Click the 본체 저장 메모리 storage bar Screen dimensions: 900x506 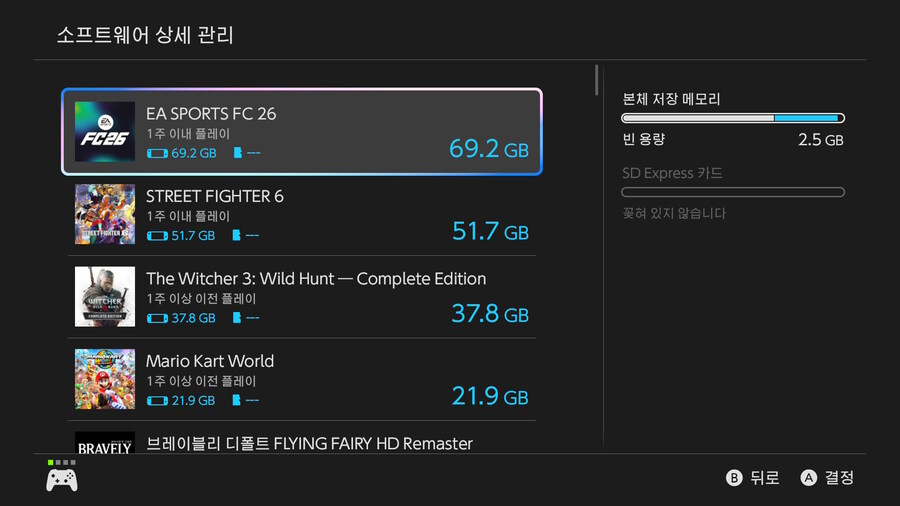pos(733,118)
